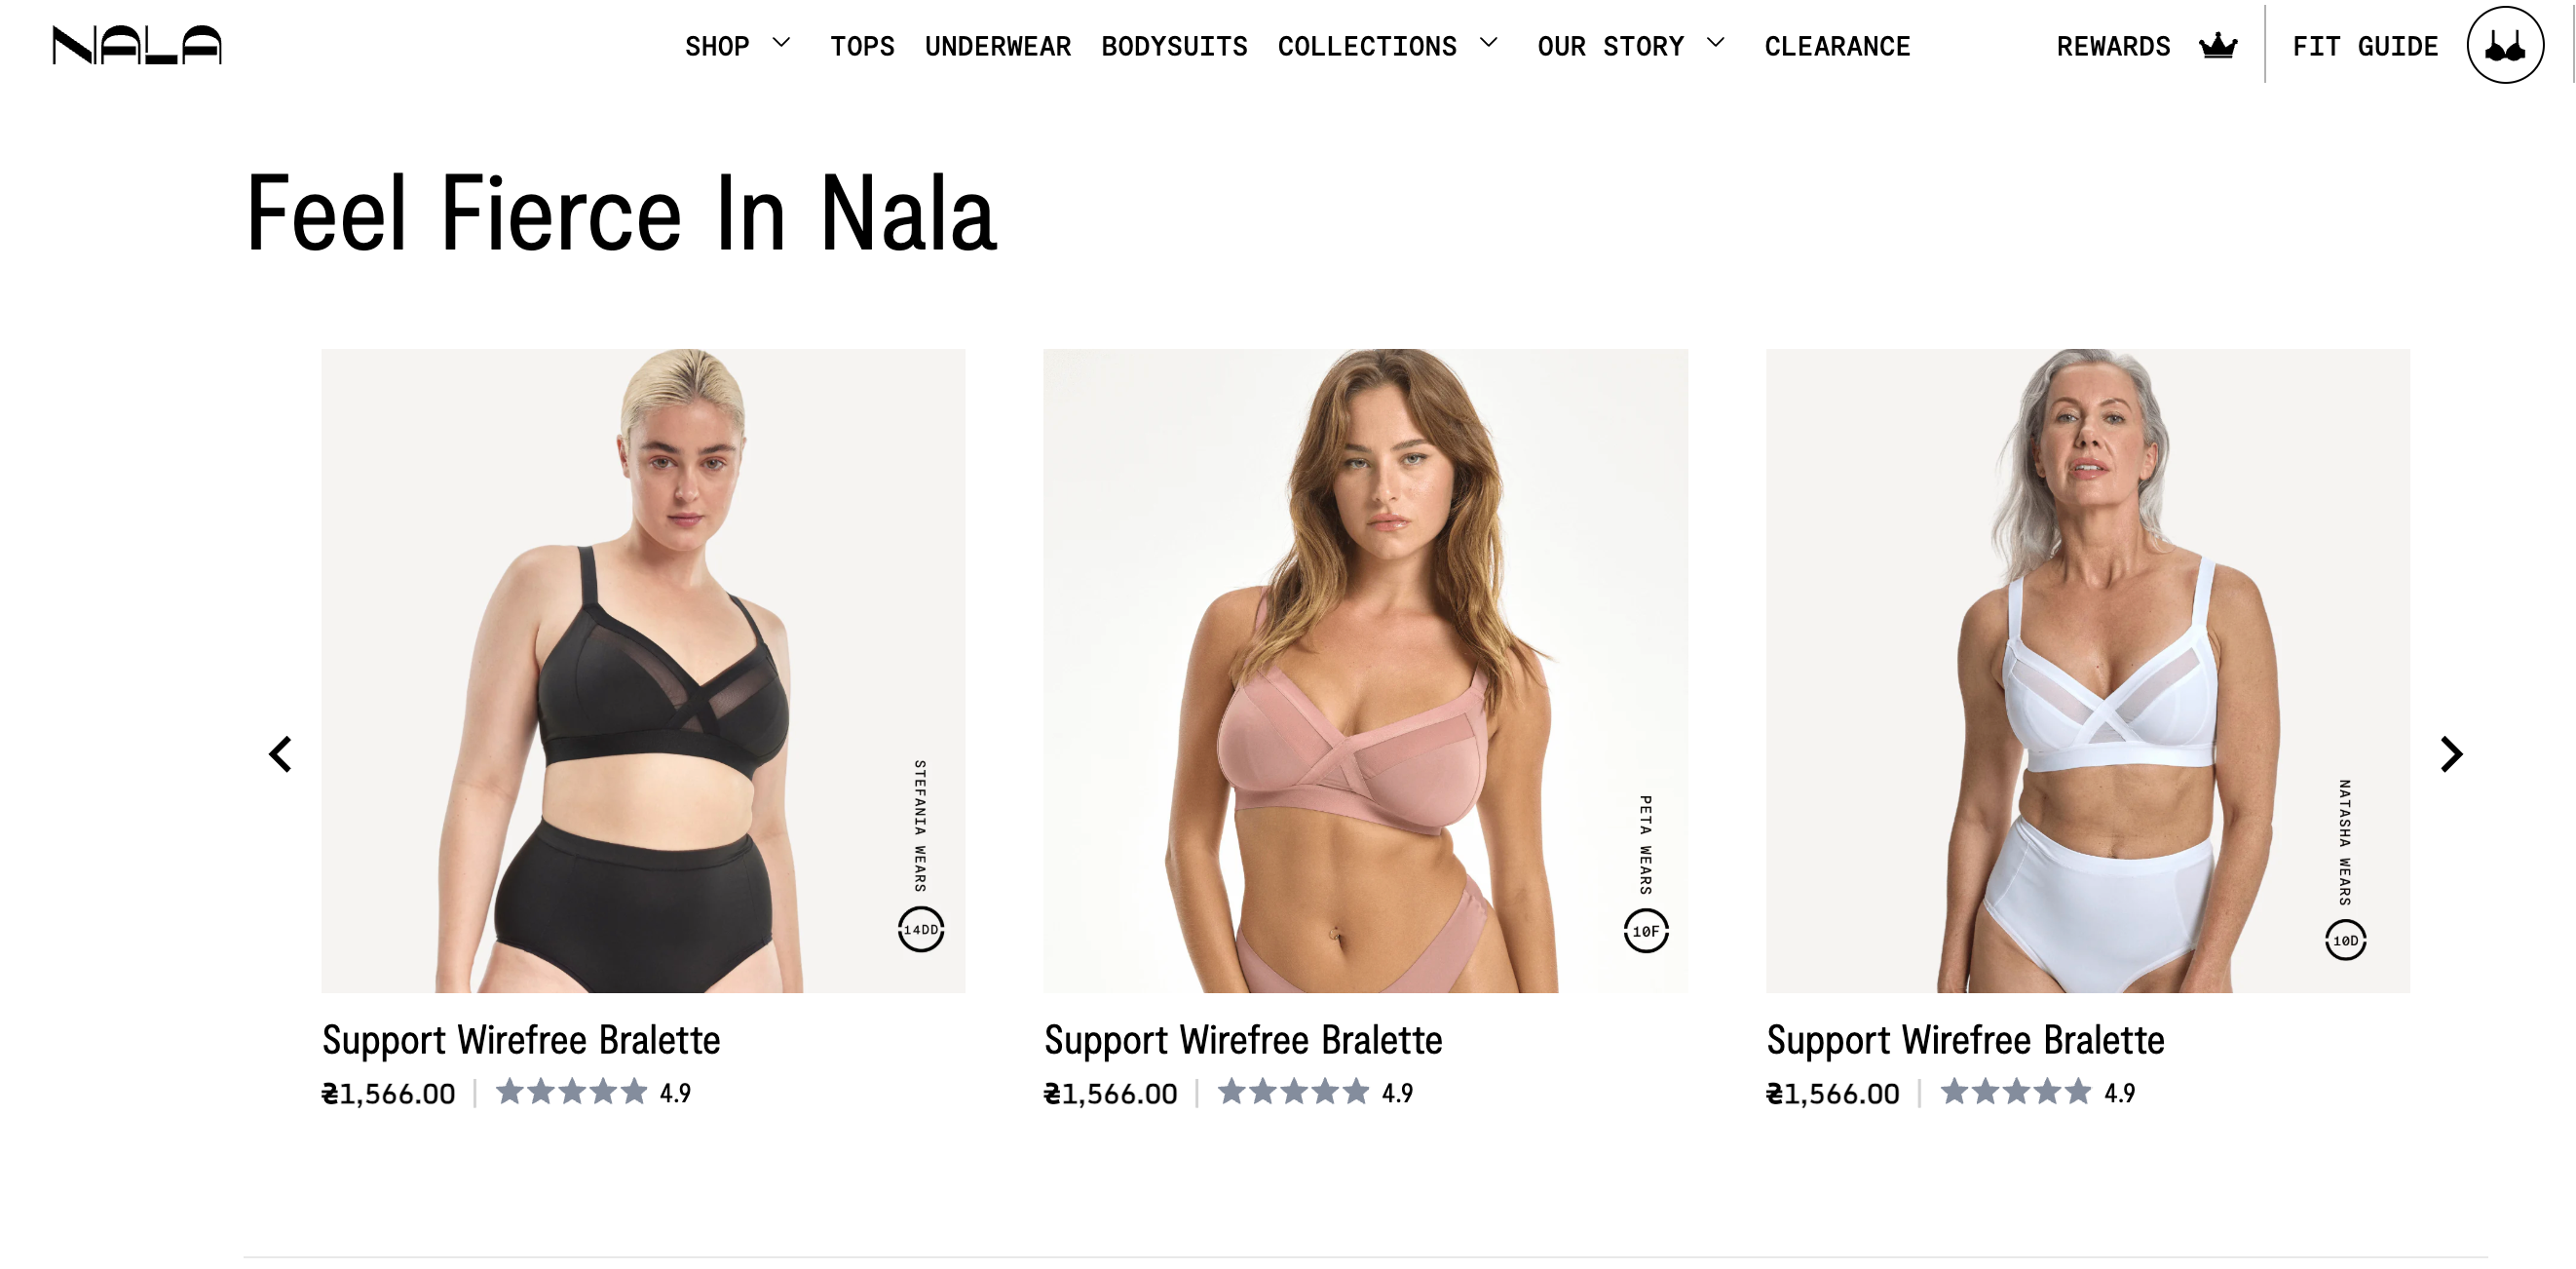Open the Underwear menu item
This screenshot has height=1269, width=2576.
coord(997,46)
